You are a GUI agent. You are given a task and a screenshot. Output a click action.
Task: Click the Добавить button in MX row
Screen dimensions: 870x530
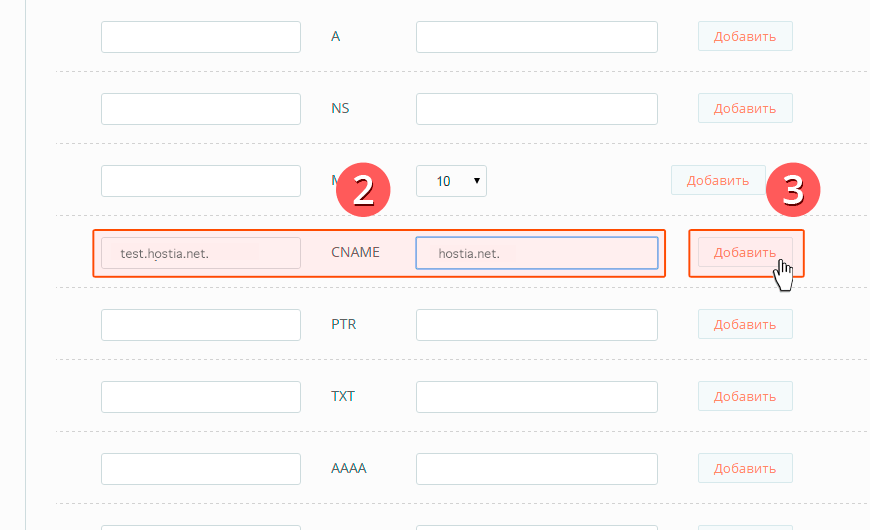(x=718, y=180)
